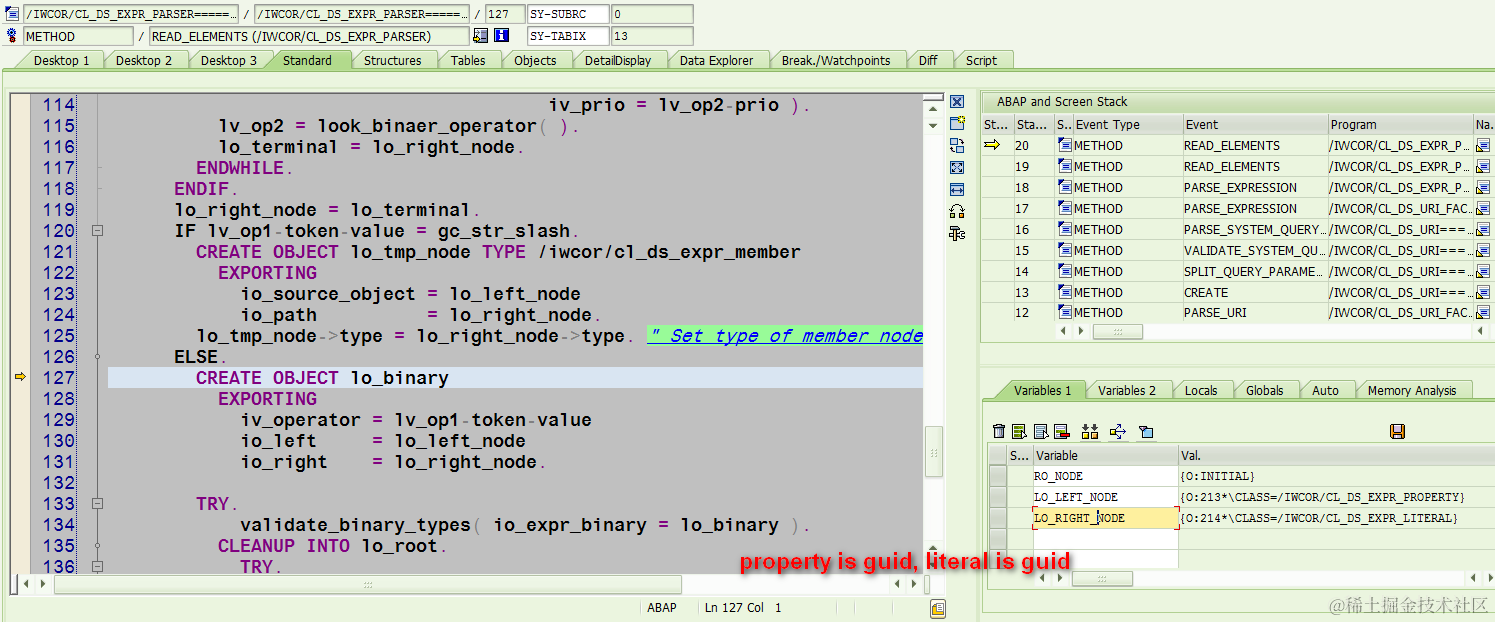Select the DetailDisplay tab

tap(618, 60)
